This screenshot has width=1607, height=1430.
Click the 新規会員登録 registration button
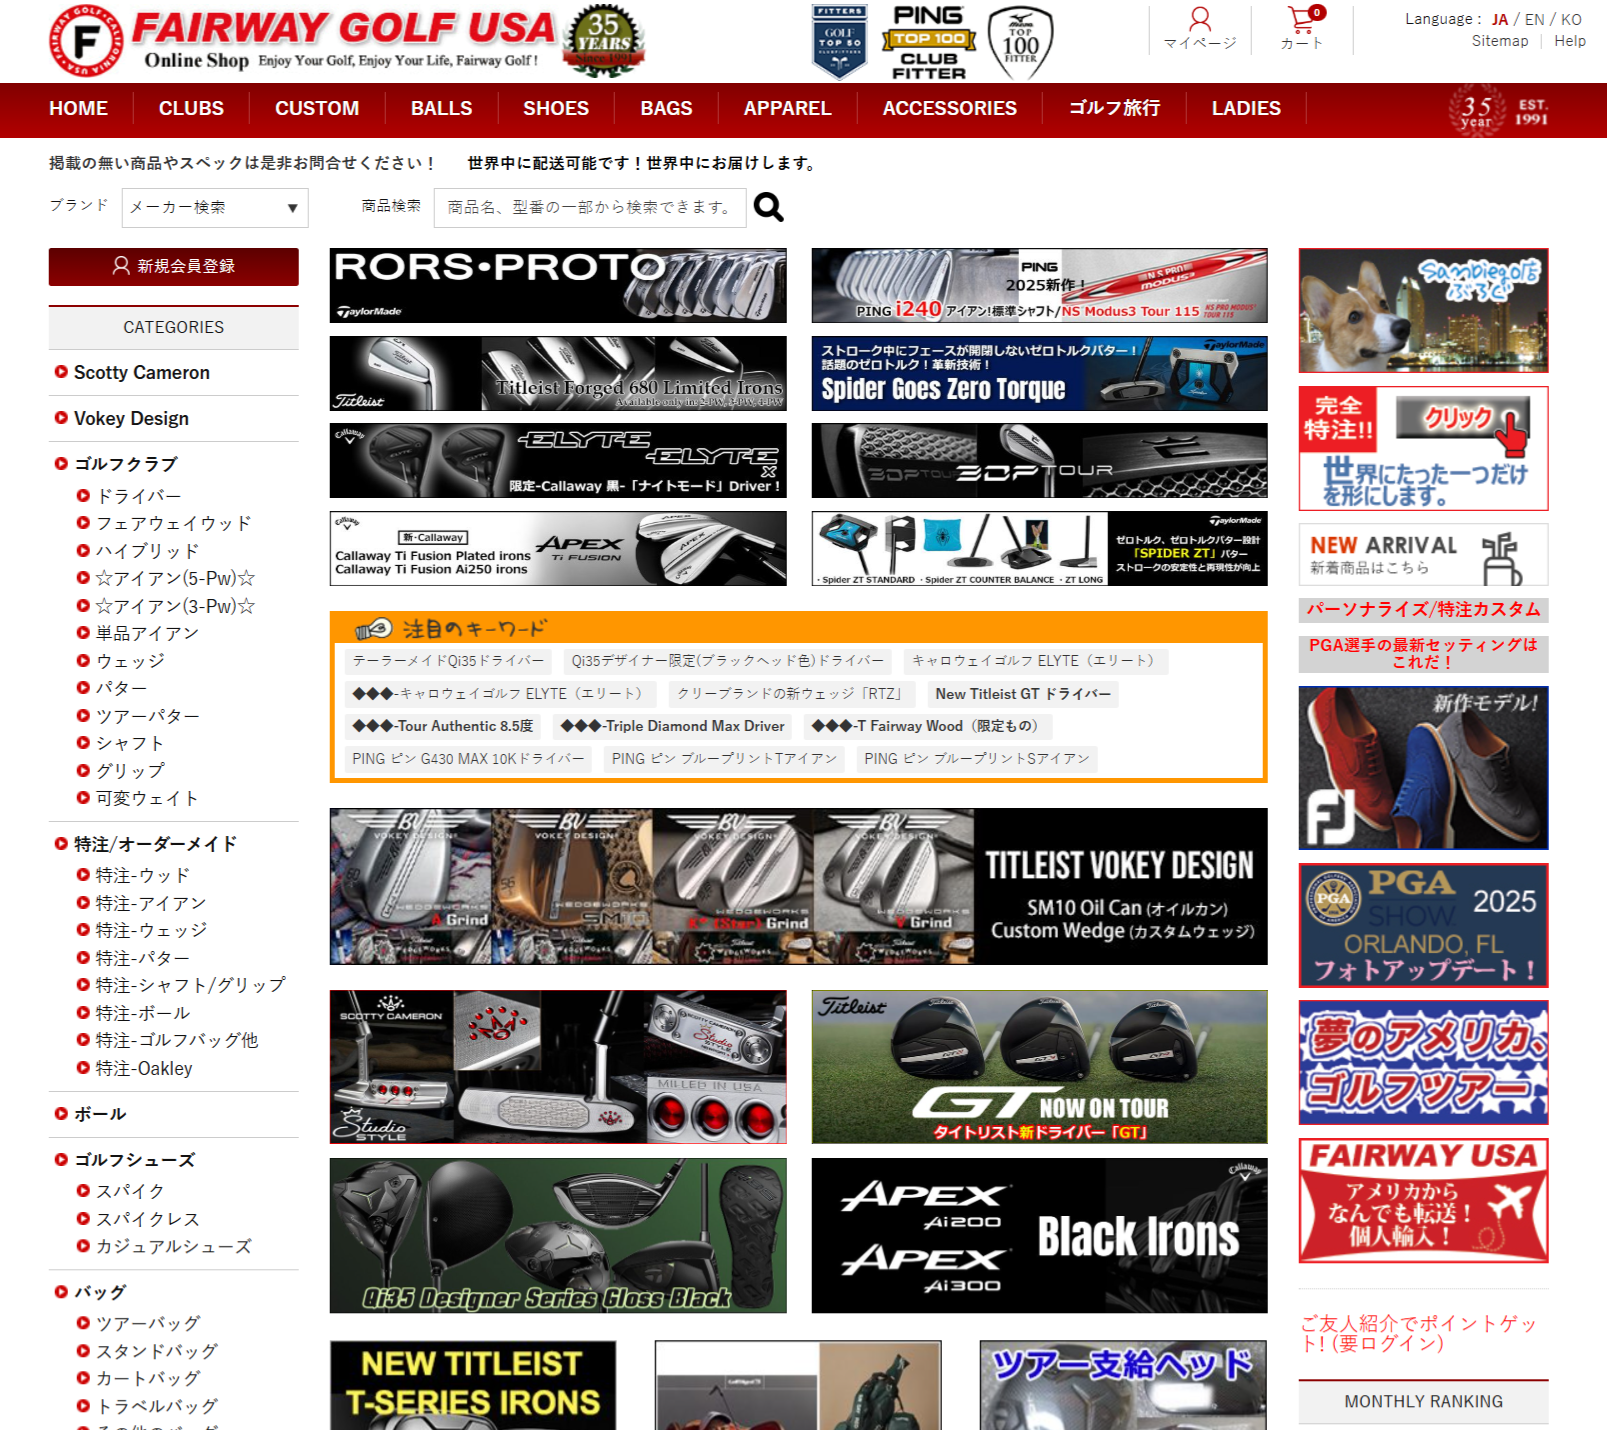[174, 267]
